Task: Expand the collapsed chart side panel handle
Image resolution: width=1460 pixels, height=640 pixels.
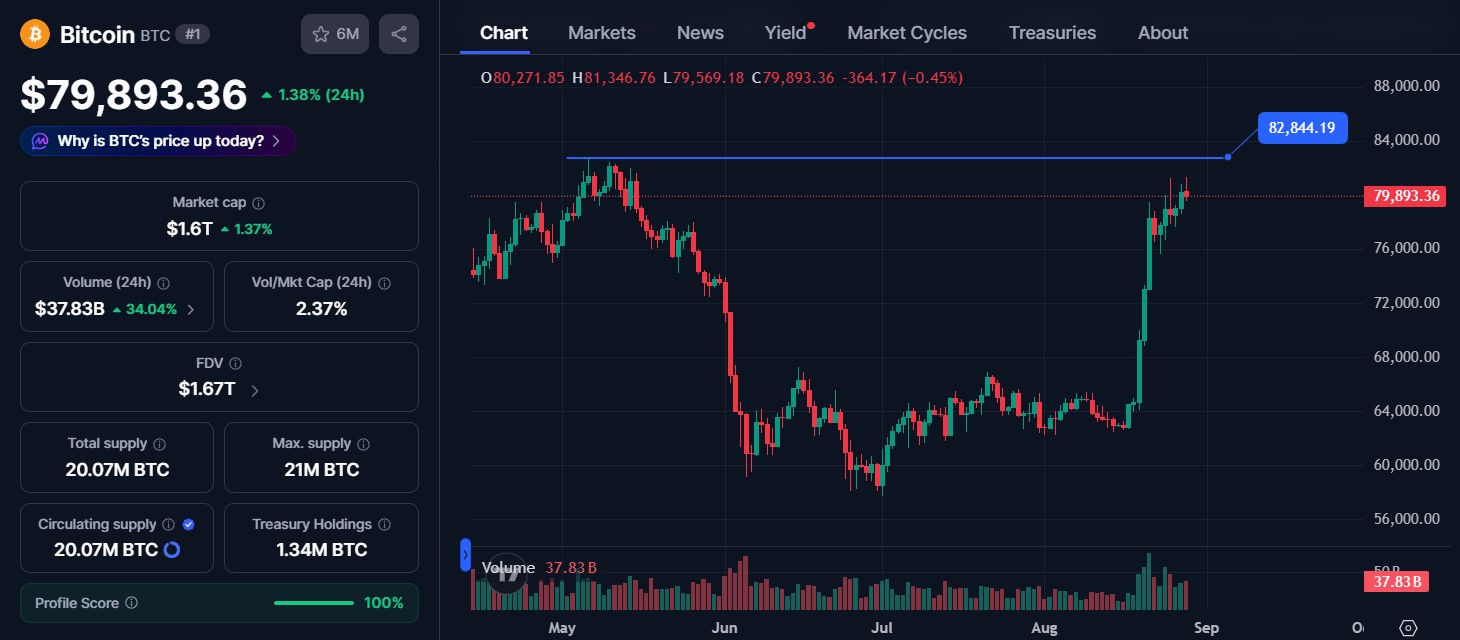Action: click(x=465, y=555)
